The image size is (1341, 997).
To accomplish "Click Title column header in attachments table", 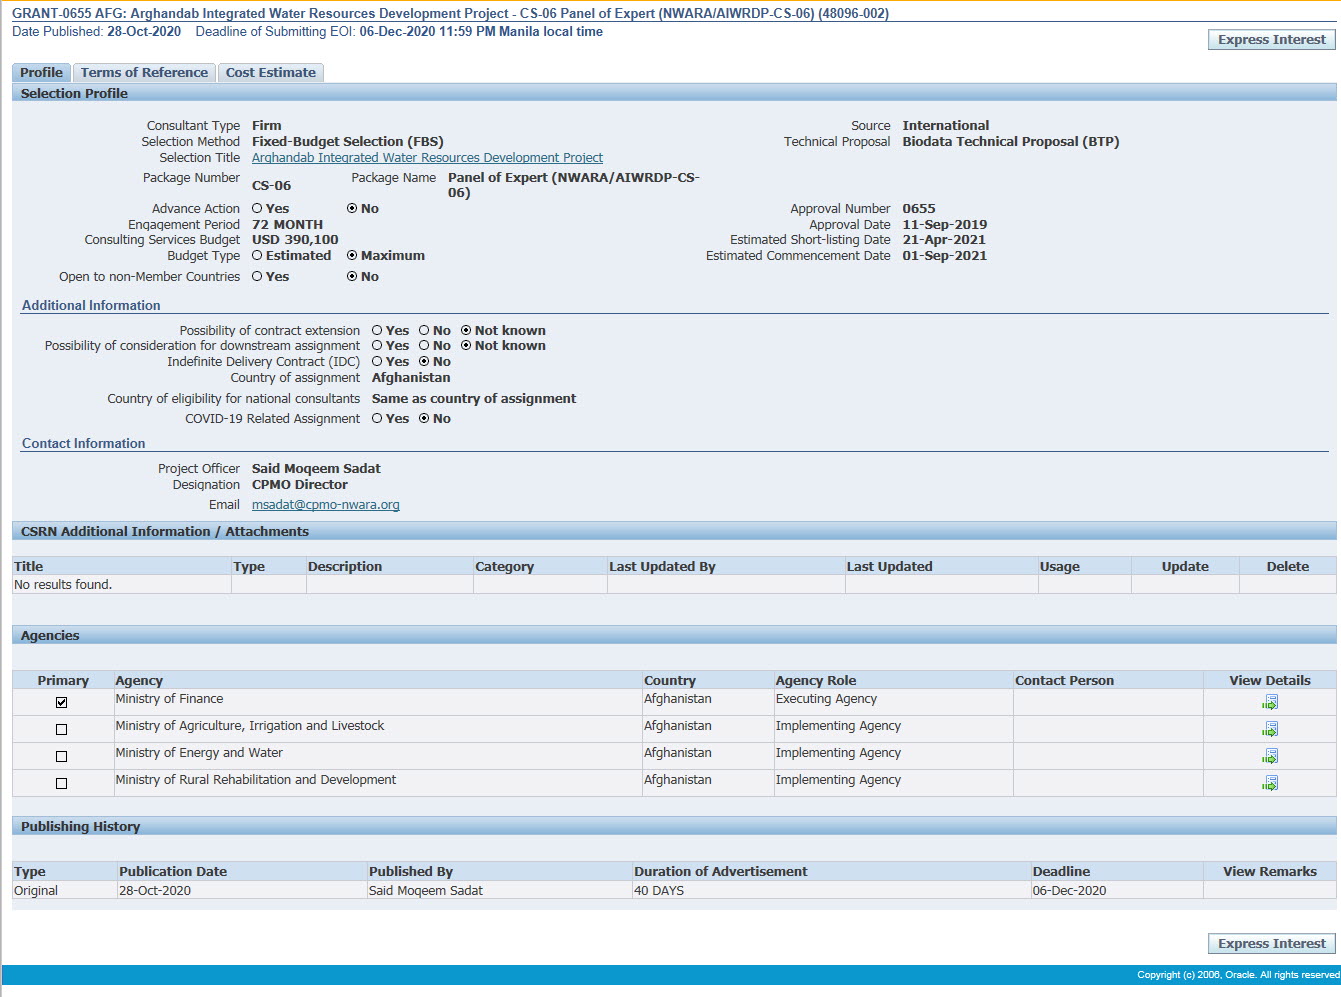I will click(28, 566).
